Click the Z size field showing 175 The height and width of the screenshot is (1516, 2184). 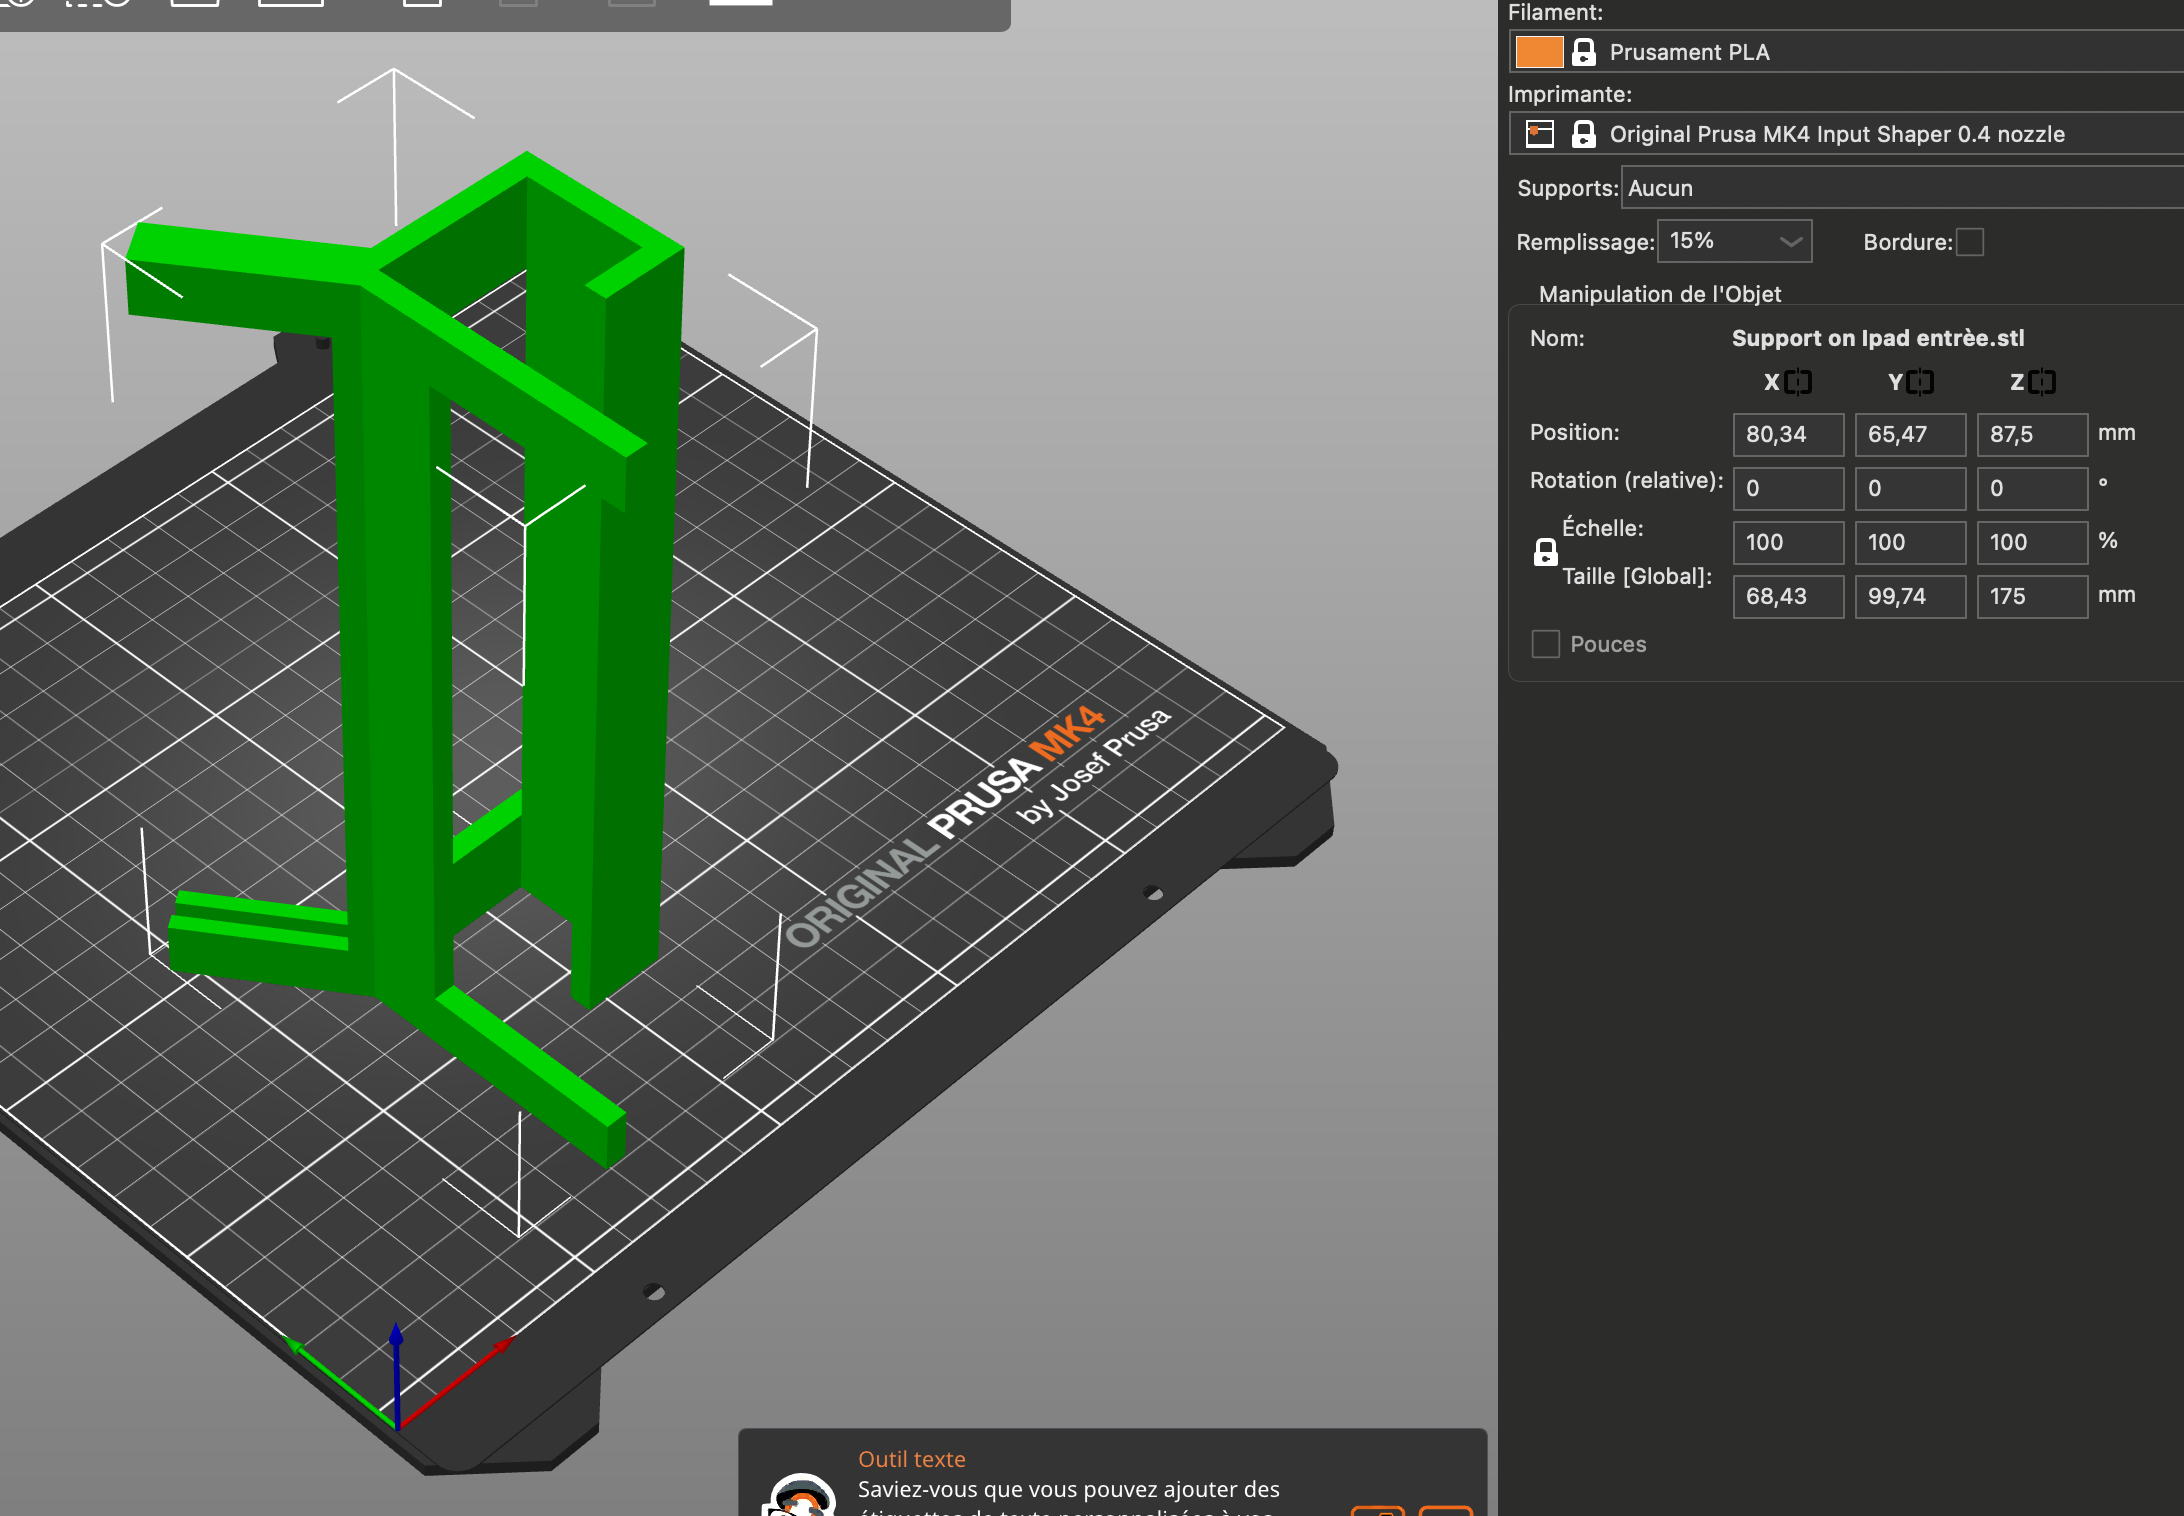2031,596
